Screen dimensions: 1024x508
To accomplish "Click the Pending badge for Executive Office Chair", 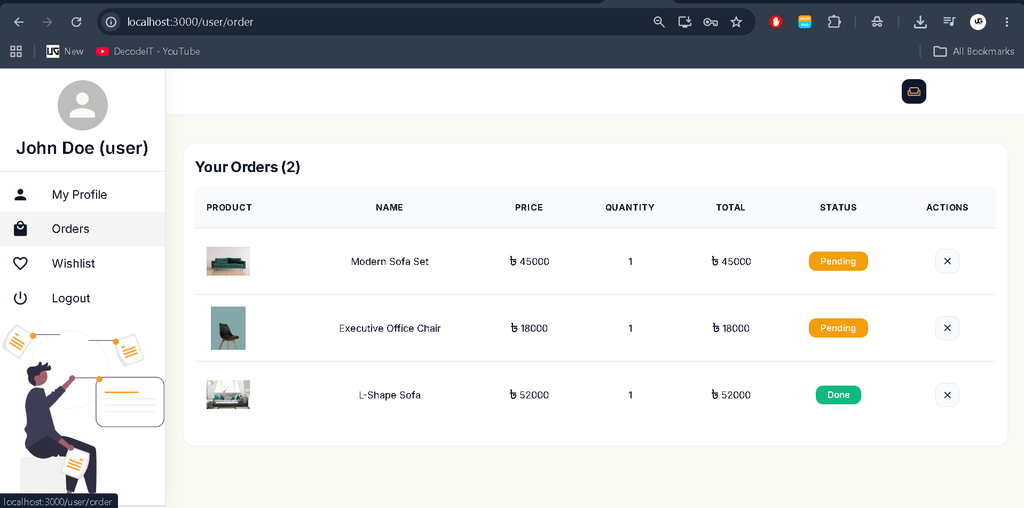I will coord(838,328).
